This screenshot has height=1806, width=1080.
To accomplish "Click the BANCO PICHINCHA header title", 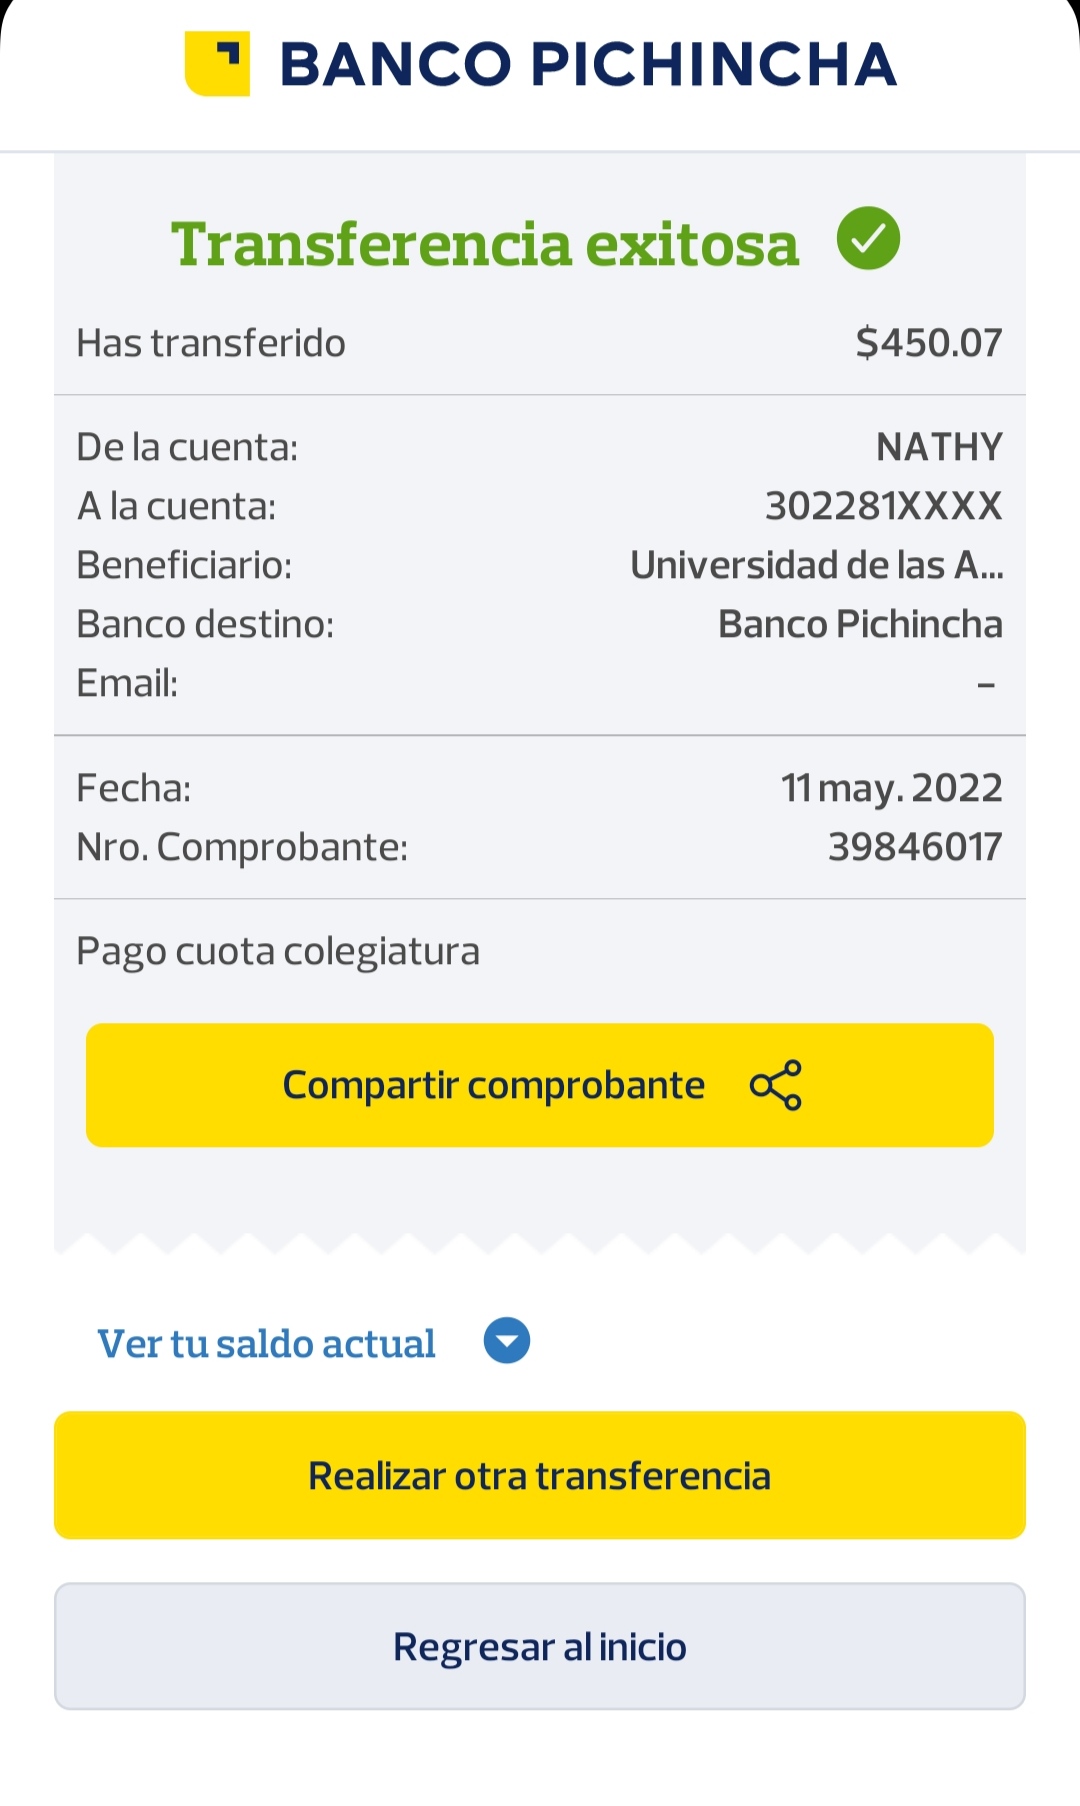I will (588, 65).
